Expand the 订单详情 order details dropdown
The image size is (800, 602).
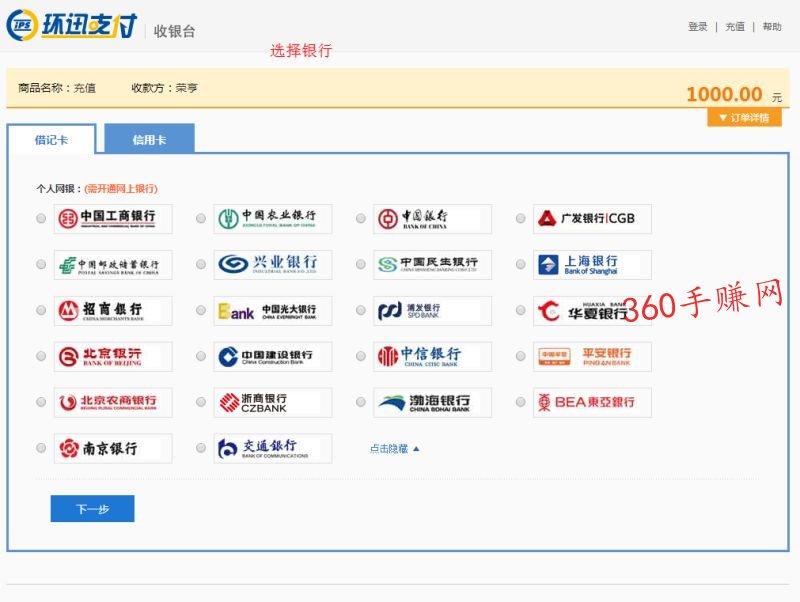[744, 118]
